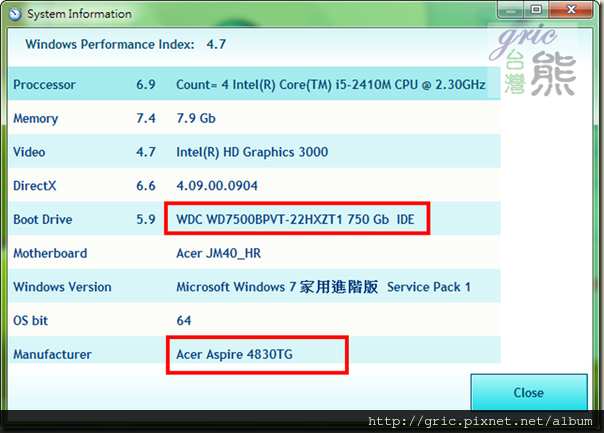Click the overall index value 4.7
This screenshot has height=433, width=604.
216,44
